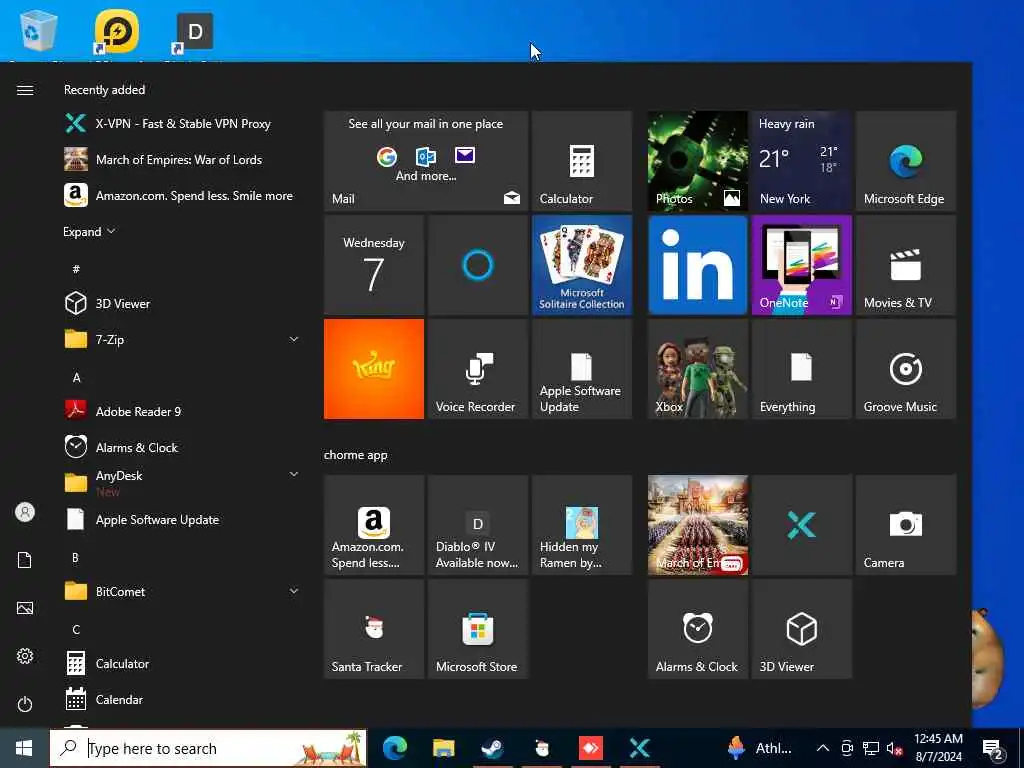Open Settings gear in Start sidebar
Viewport: 1024px width, 768px height.
(x=25, y=656)
